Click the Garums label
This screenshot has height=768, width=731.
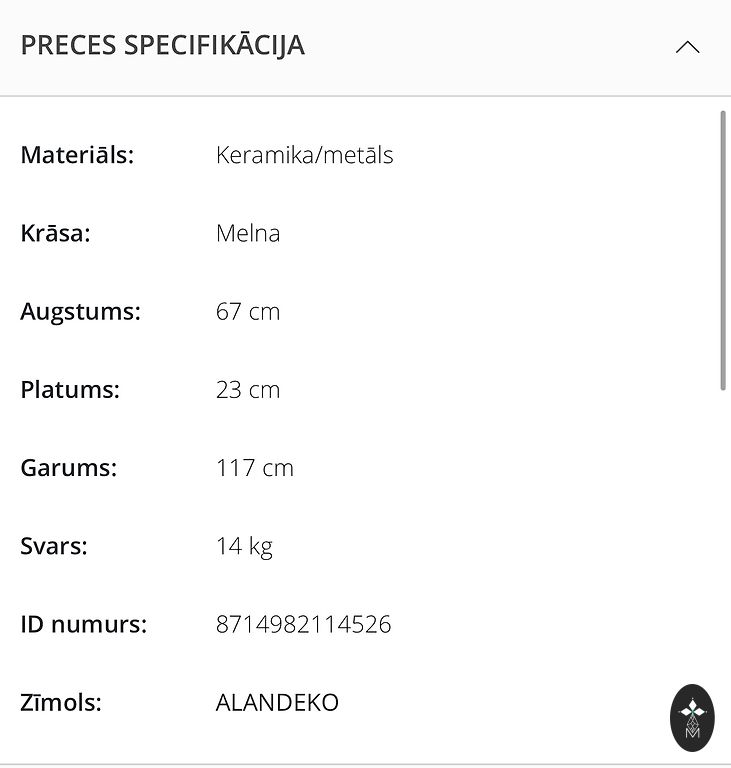pos(69,467)
